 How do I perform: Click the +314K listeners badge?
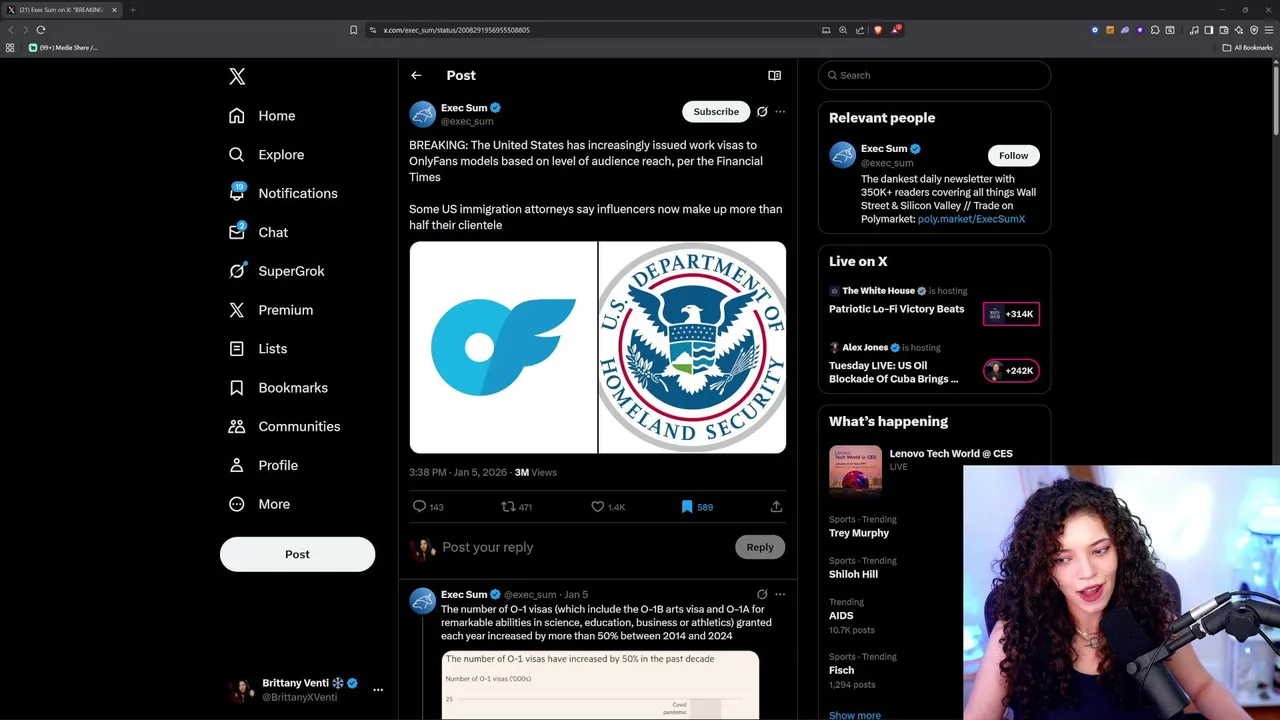pyautogui.click(x=1011, y=314)
